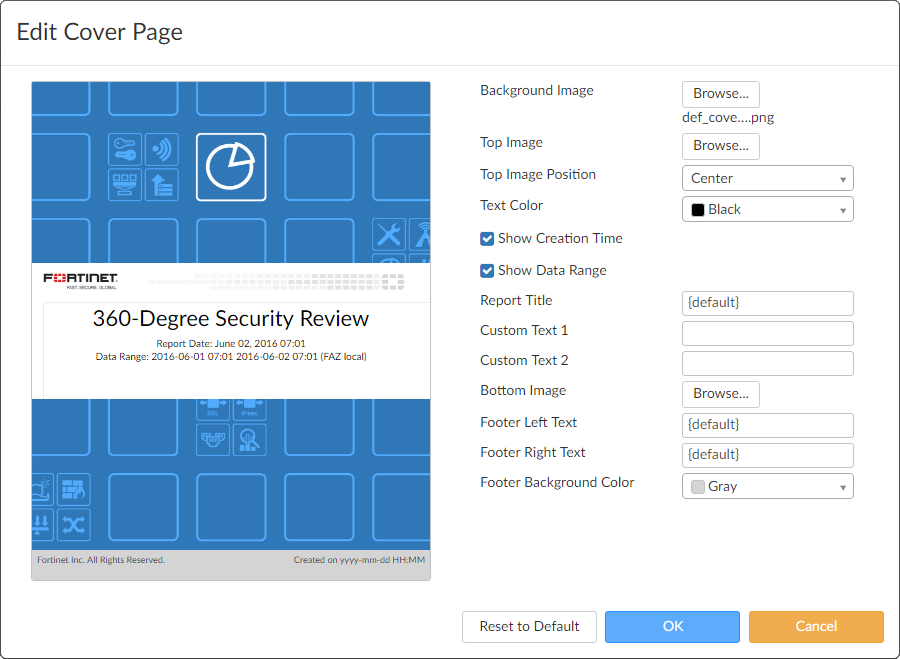Click the wireless signal icon in preview
Screen dimensions: 900x659
tap(161, 150)
